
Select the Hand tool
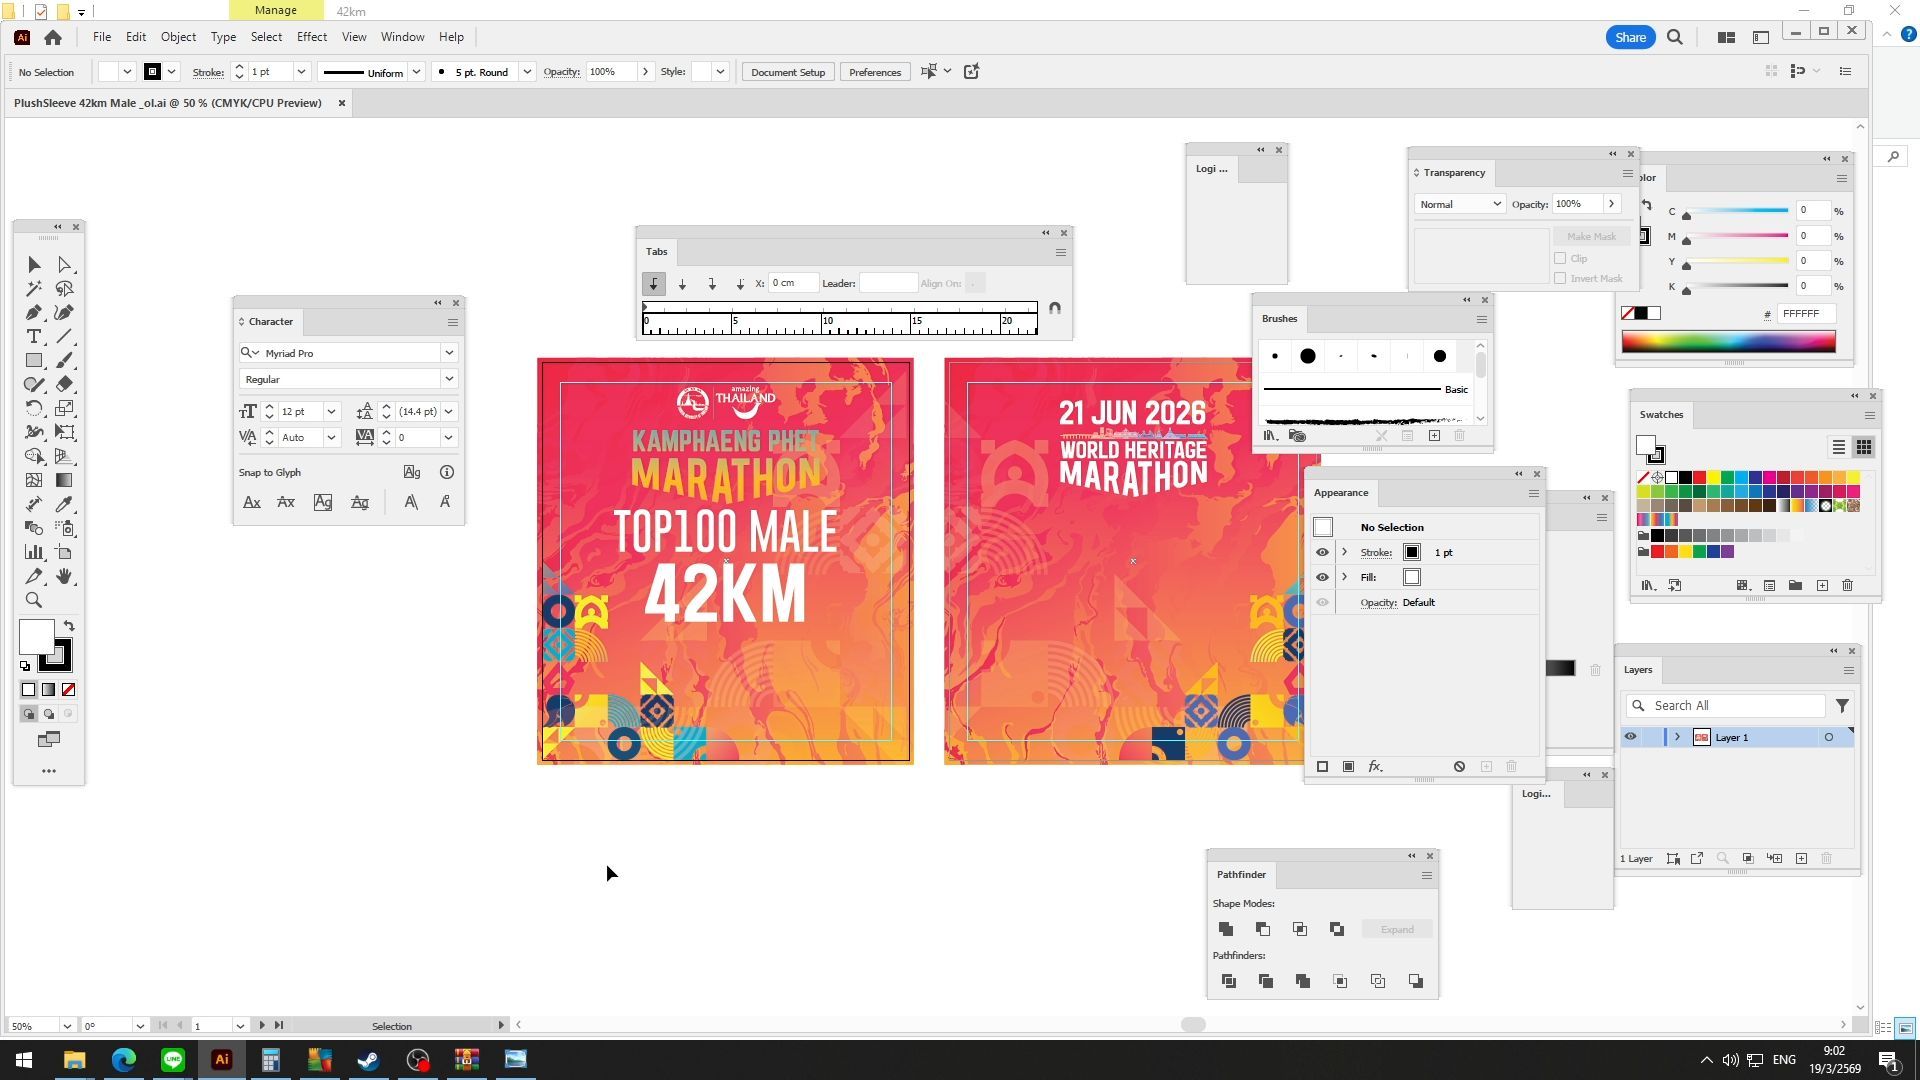(64, 577)
